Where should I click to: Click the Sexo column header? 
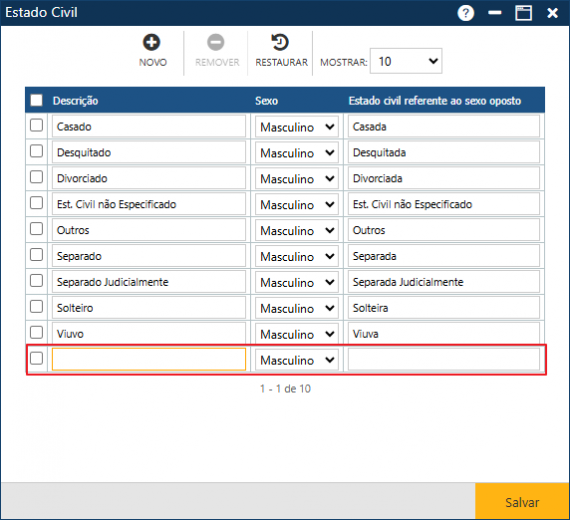point(266,101)
